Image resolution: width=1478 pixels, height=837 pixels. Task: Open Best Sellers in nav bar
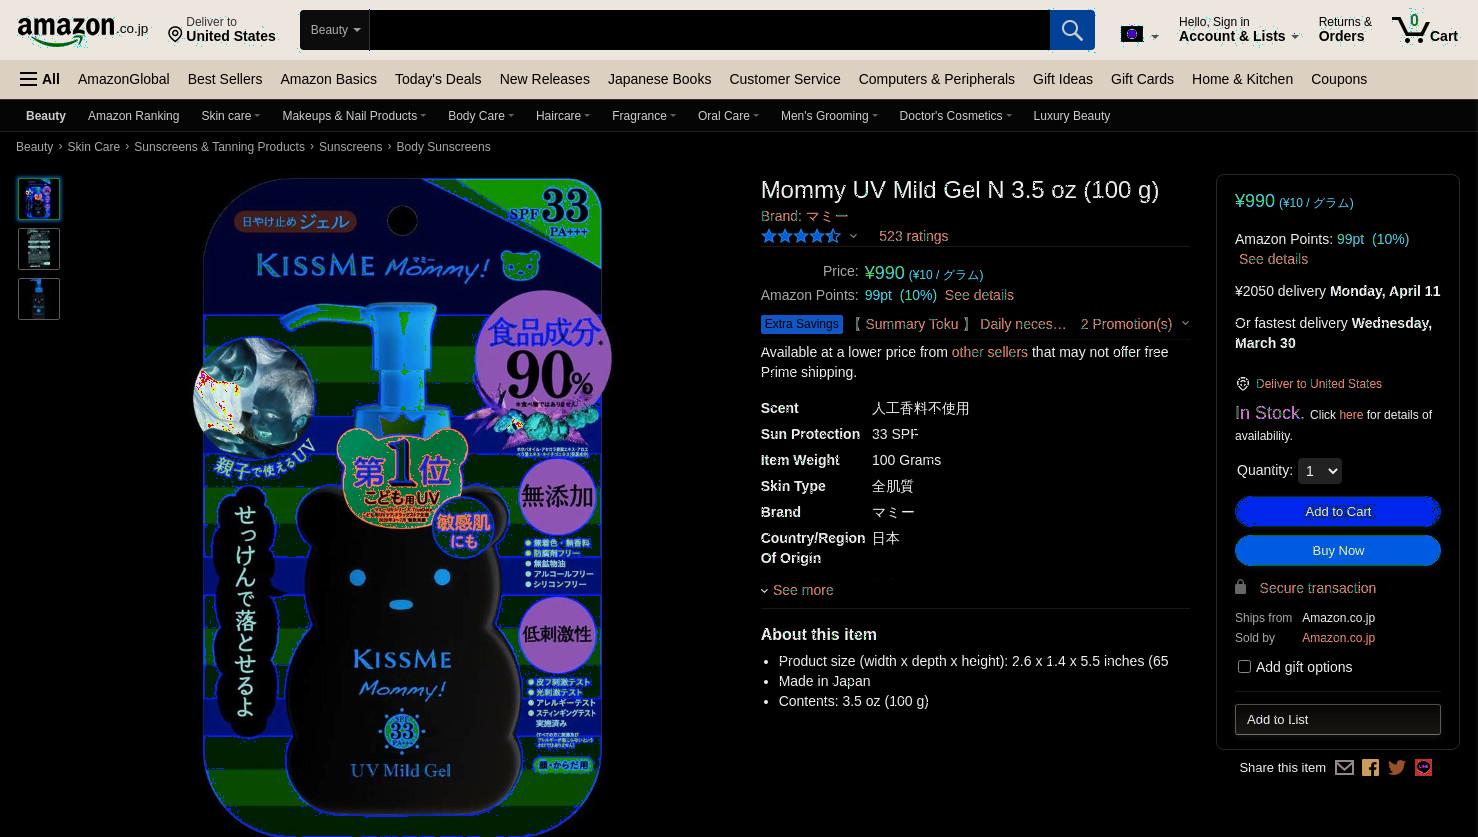pyautogui.click(x=225, y=79)
